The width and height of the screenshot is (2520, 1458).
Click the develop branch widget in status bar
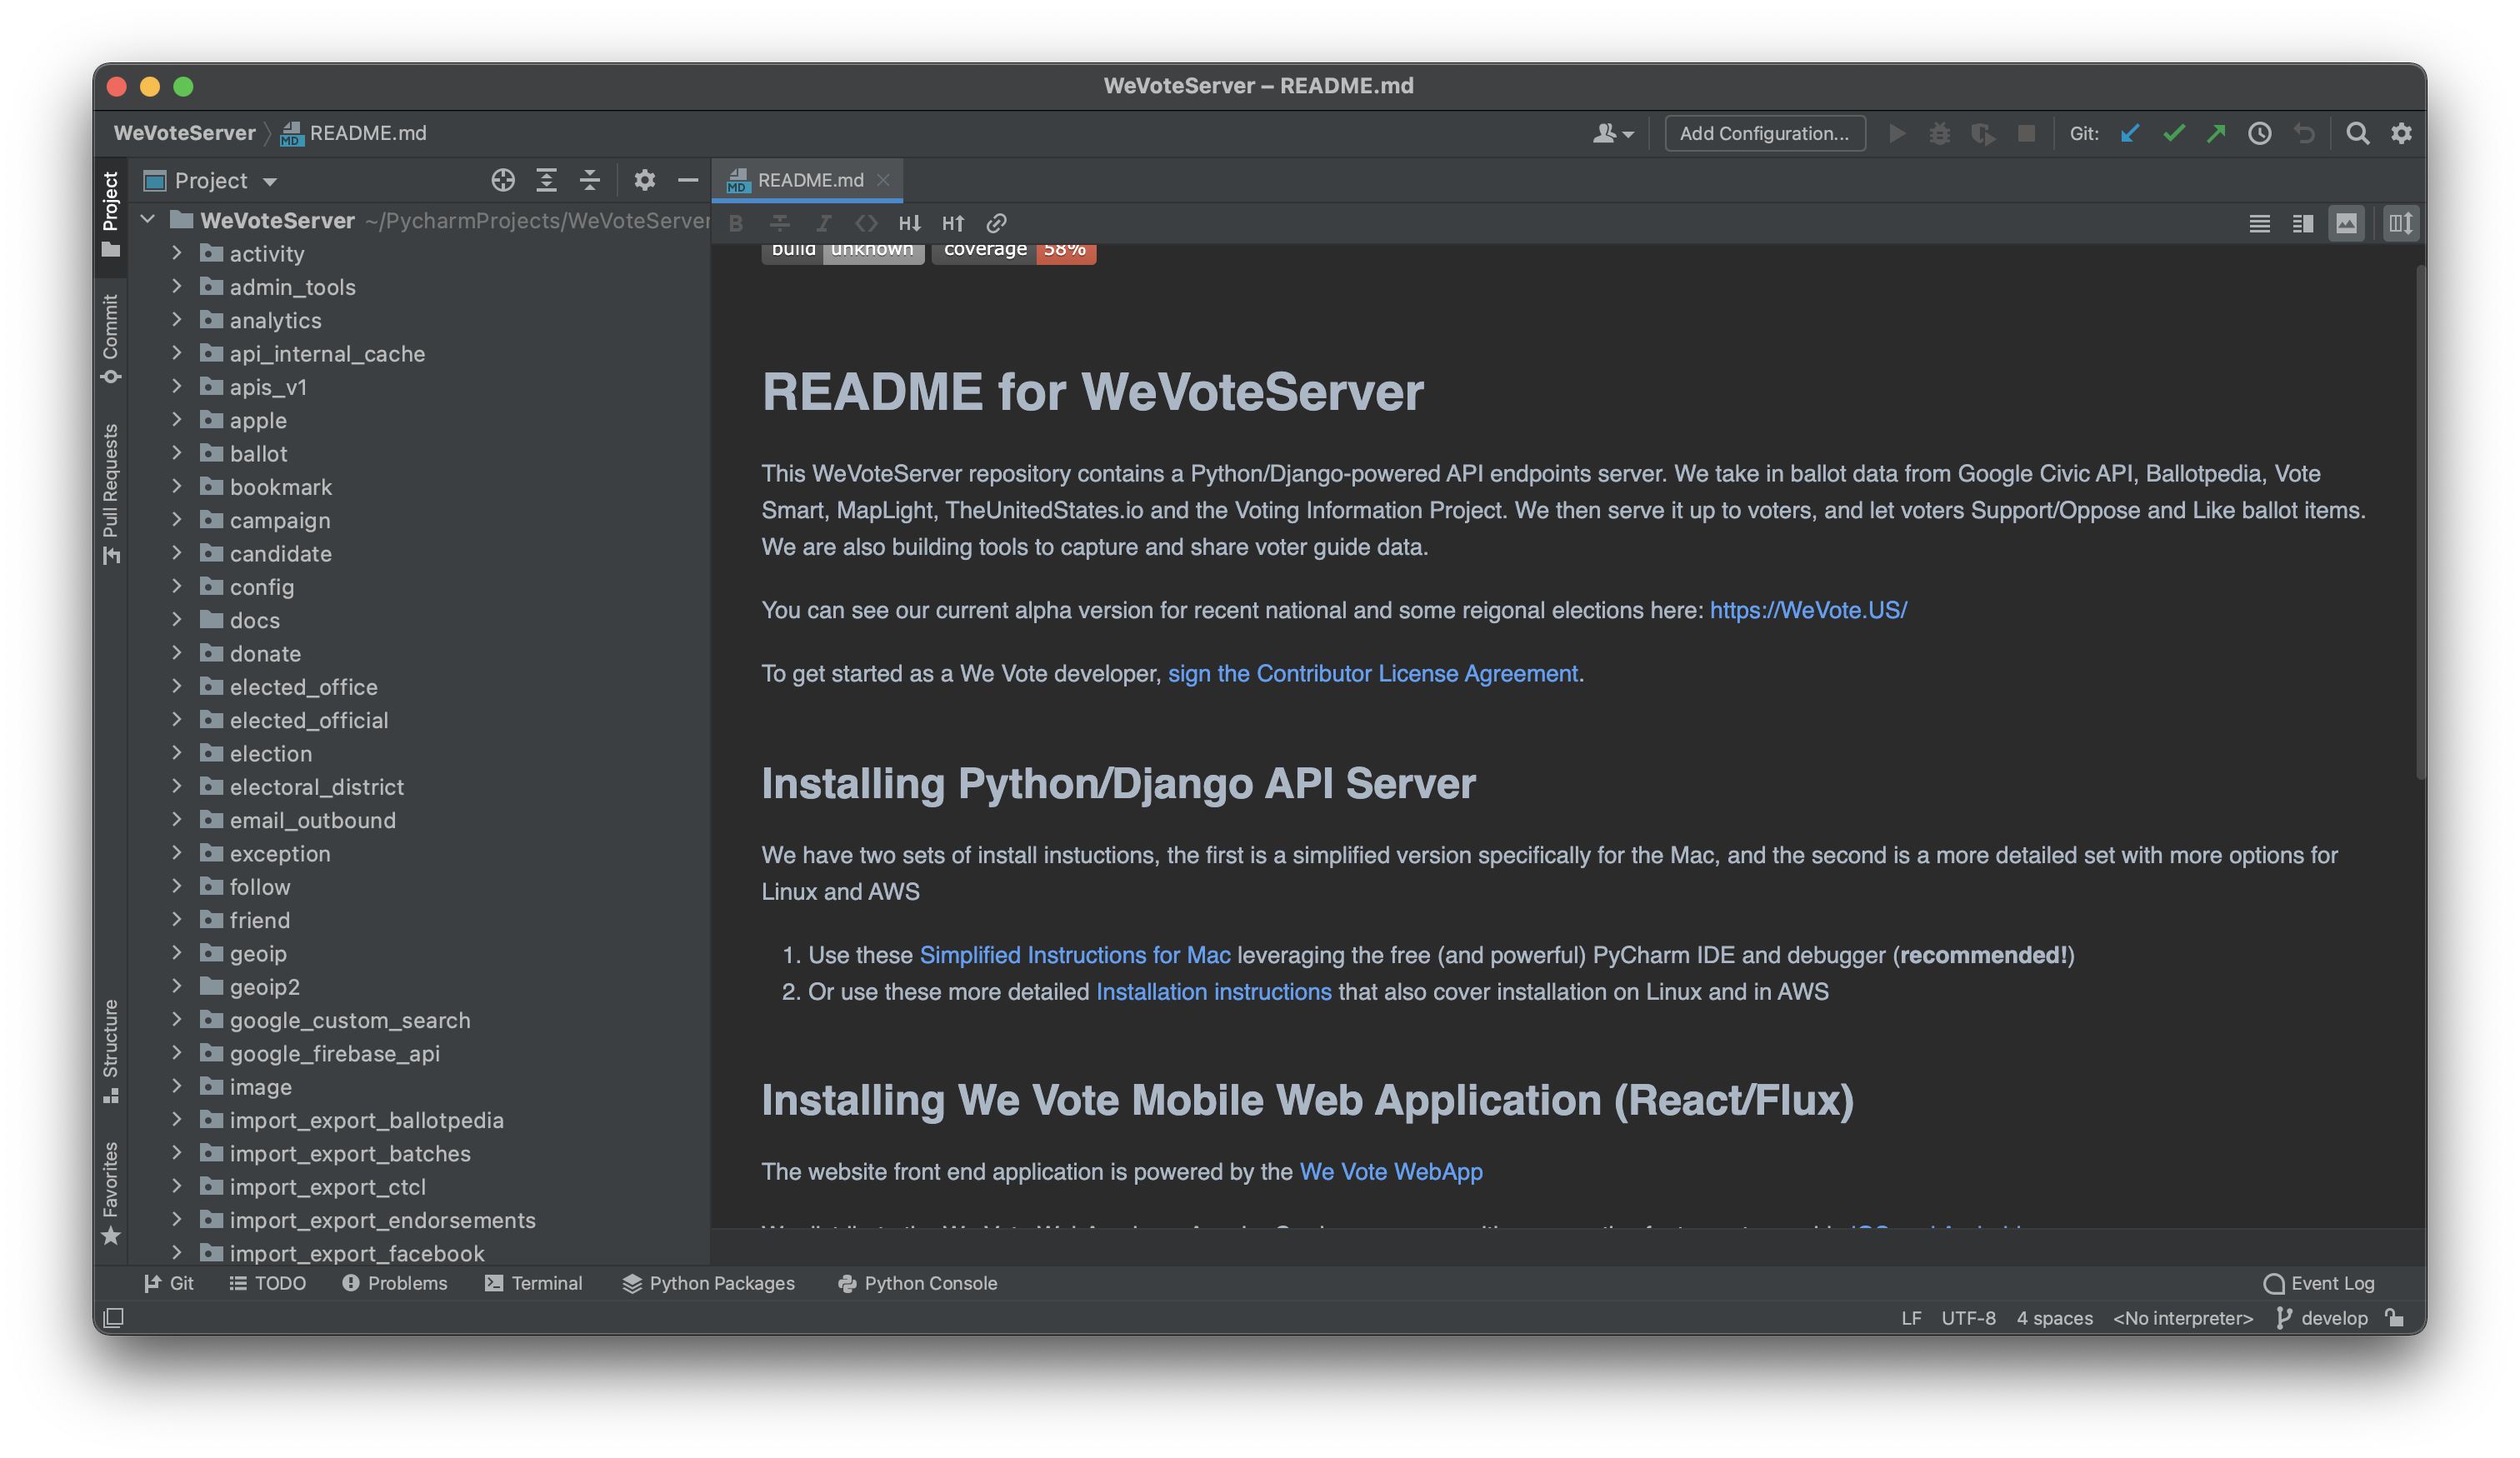pos(2322,1318)
